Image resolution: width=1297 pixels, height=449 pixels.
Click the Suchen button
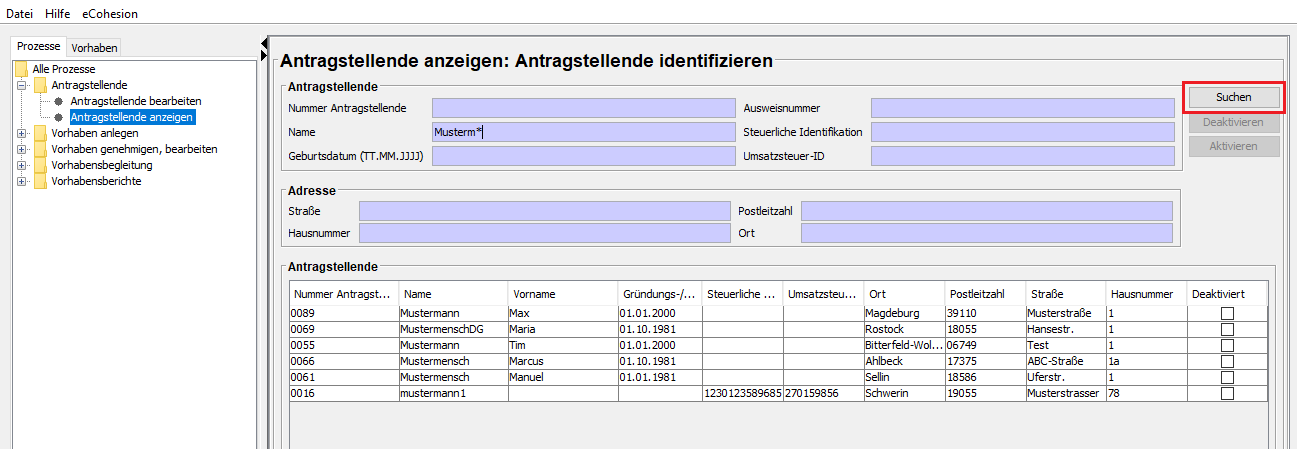[x=1233, y=97]
